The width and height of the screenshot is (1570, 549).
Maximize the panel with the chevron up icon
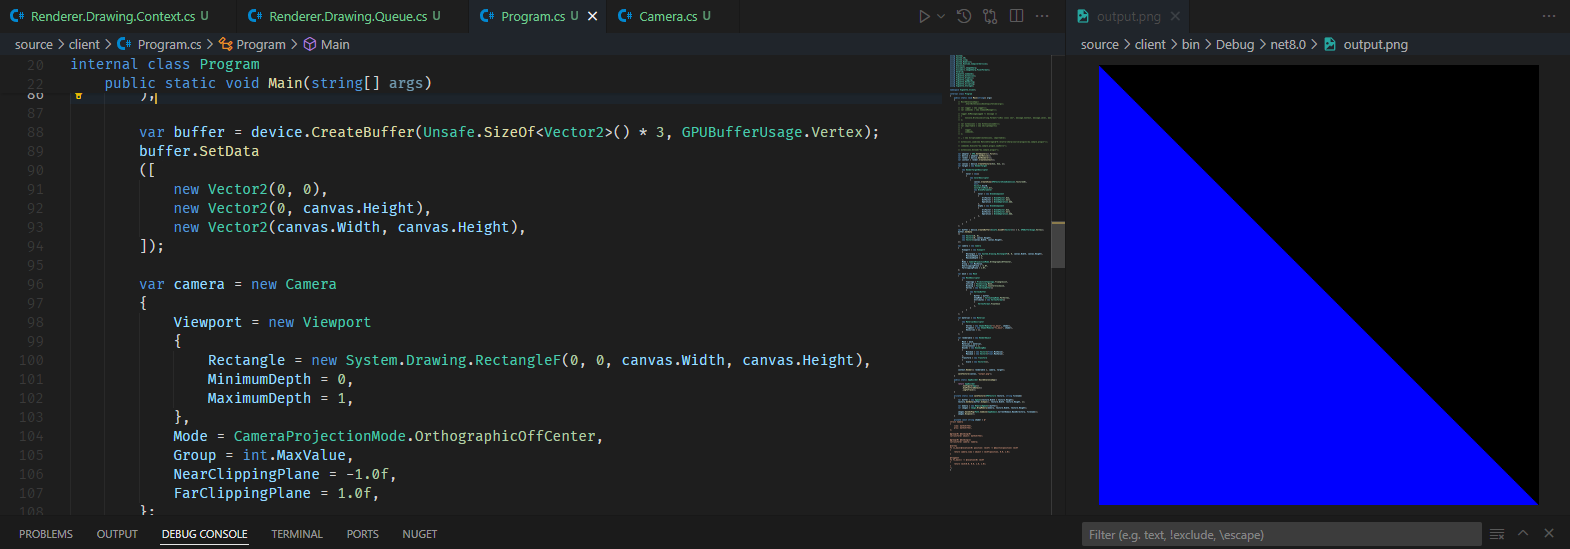(1523, 534)
